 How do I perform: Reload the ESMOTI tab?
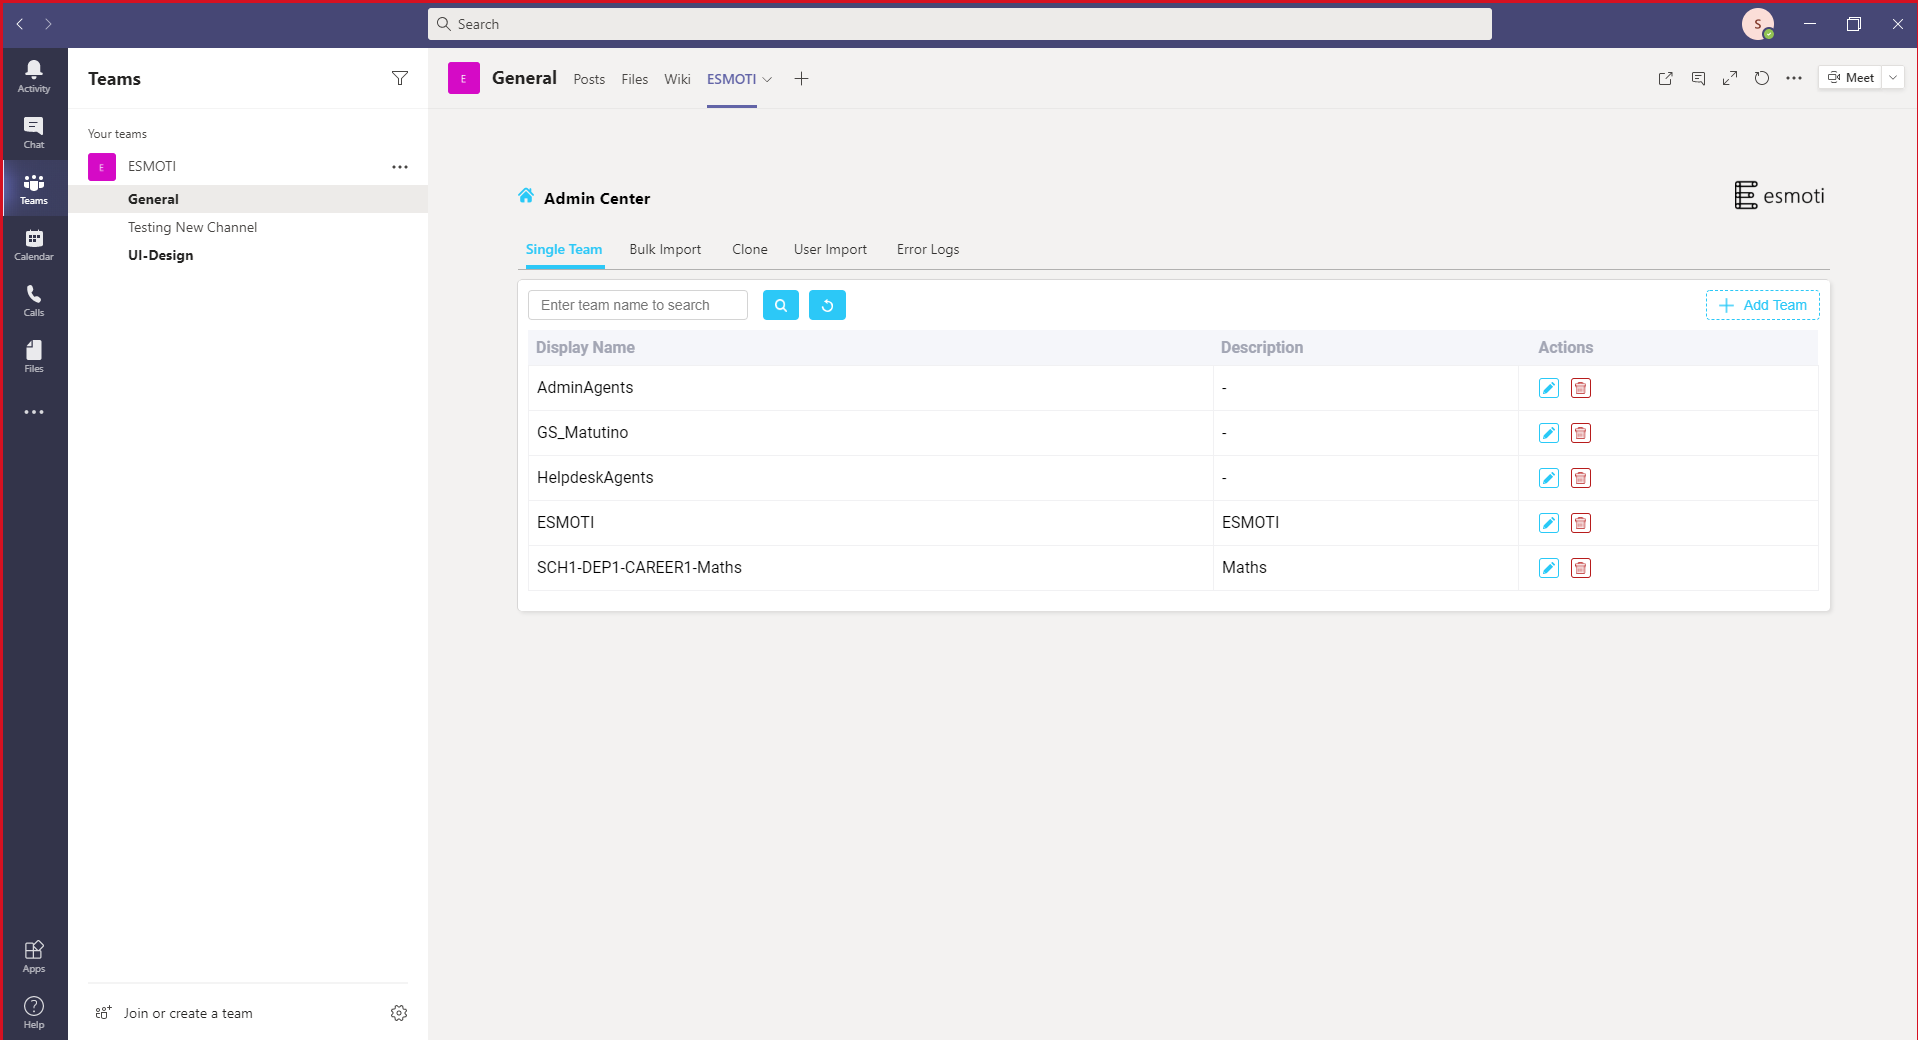click(x=1762, y=78)
